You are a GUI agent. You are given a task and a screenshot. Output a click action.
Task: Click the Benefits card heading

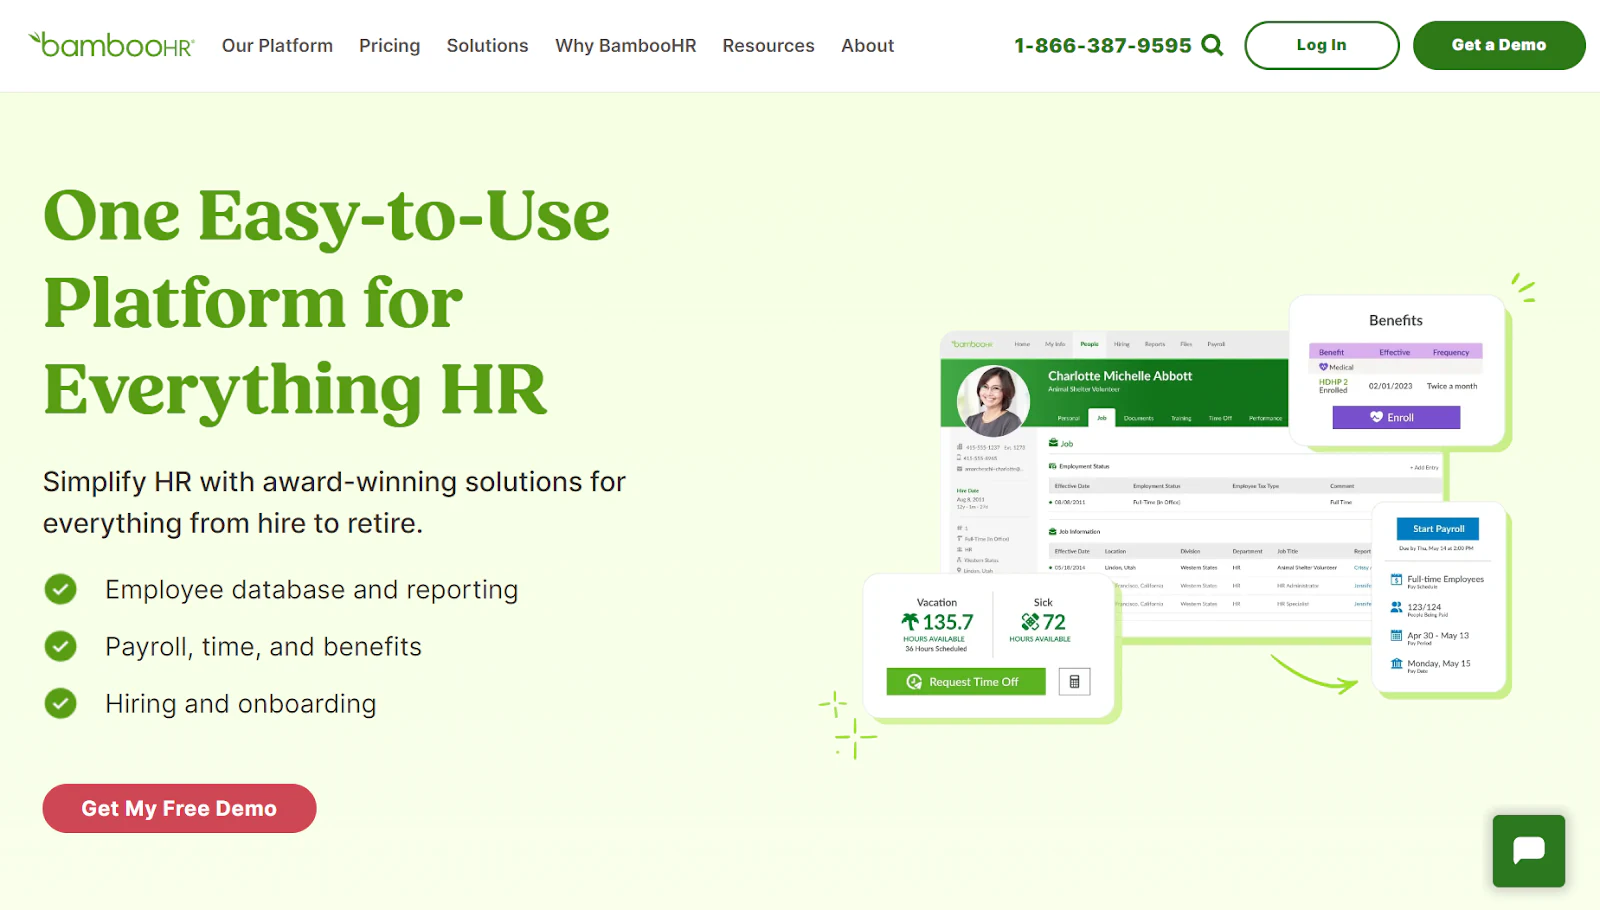[1396, 321]
